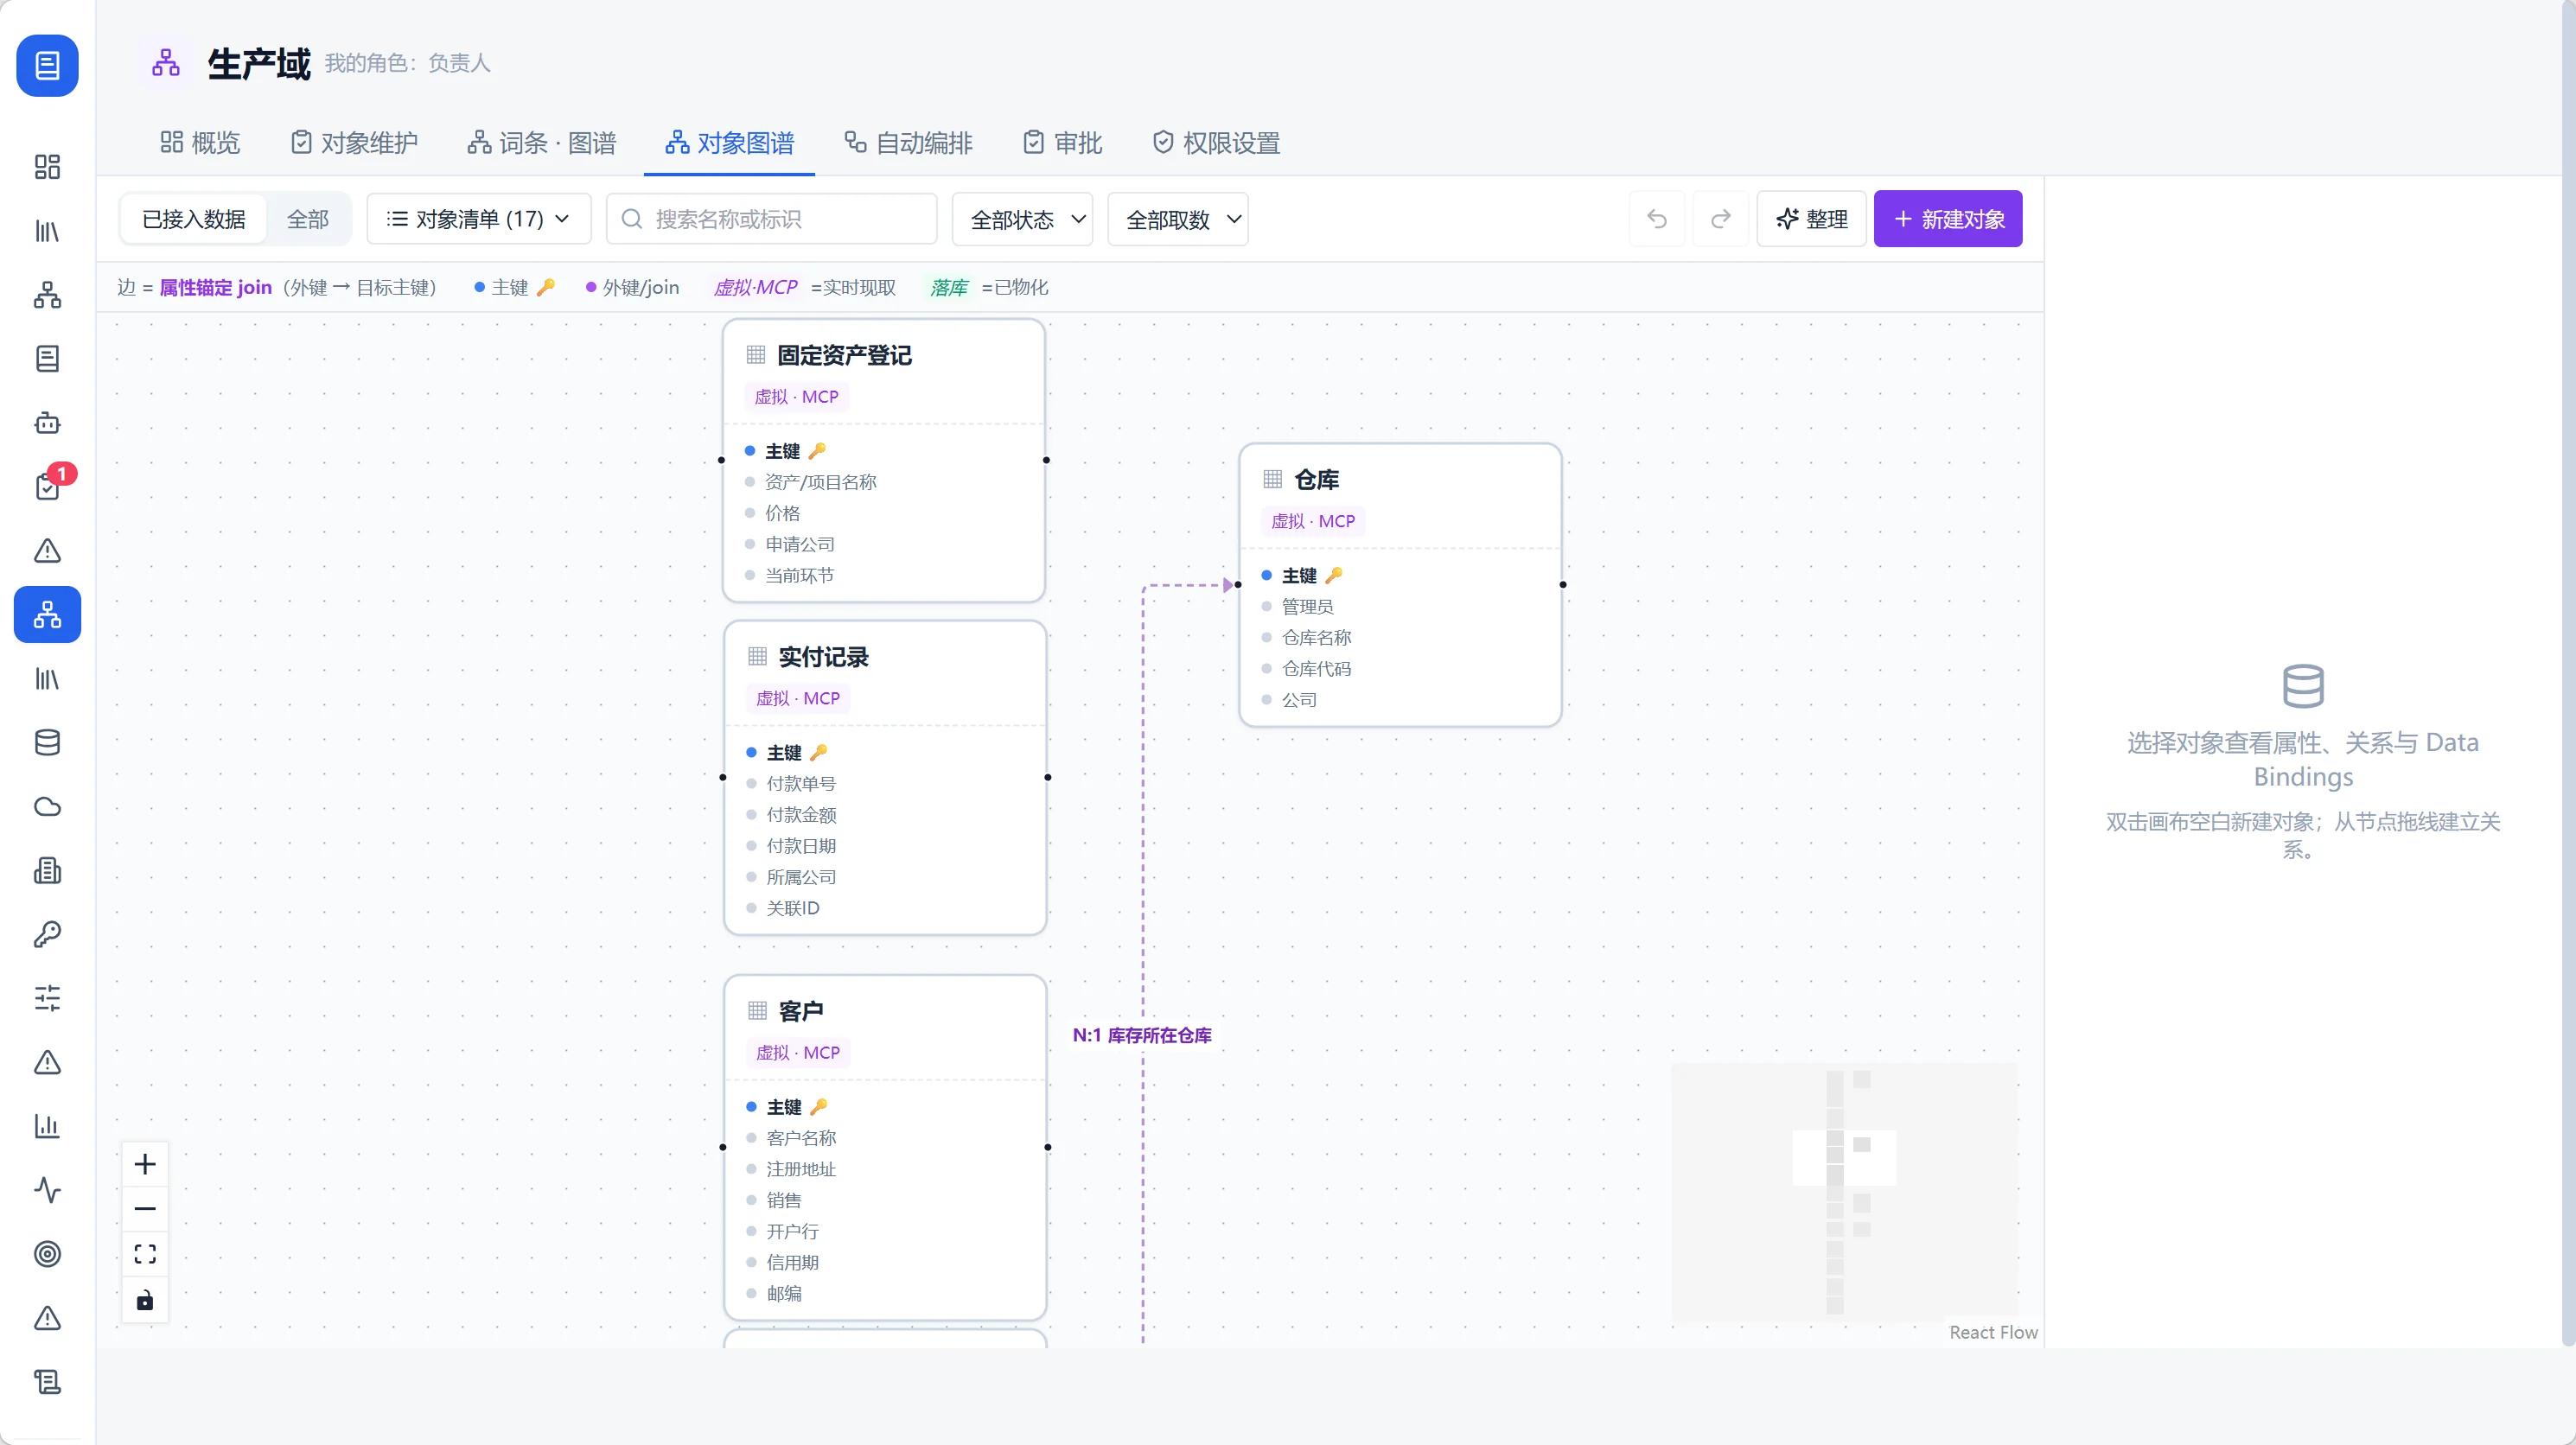Click the 仓库代码 field in 仓库 node
Image resolution: width=2576 pixels, height=1445 pixels.
1316,669
